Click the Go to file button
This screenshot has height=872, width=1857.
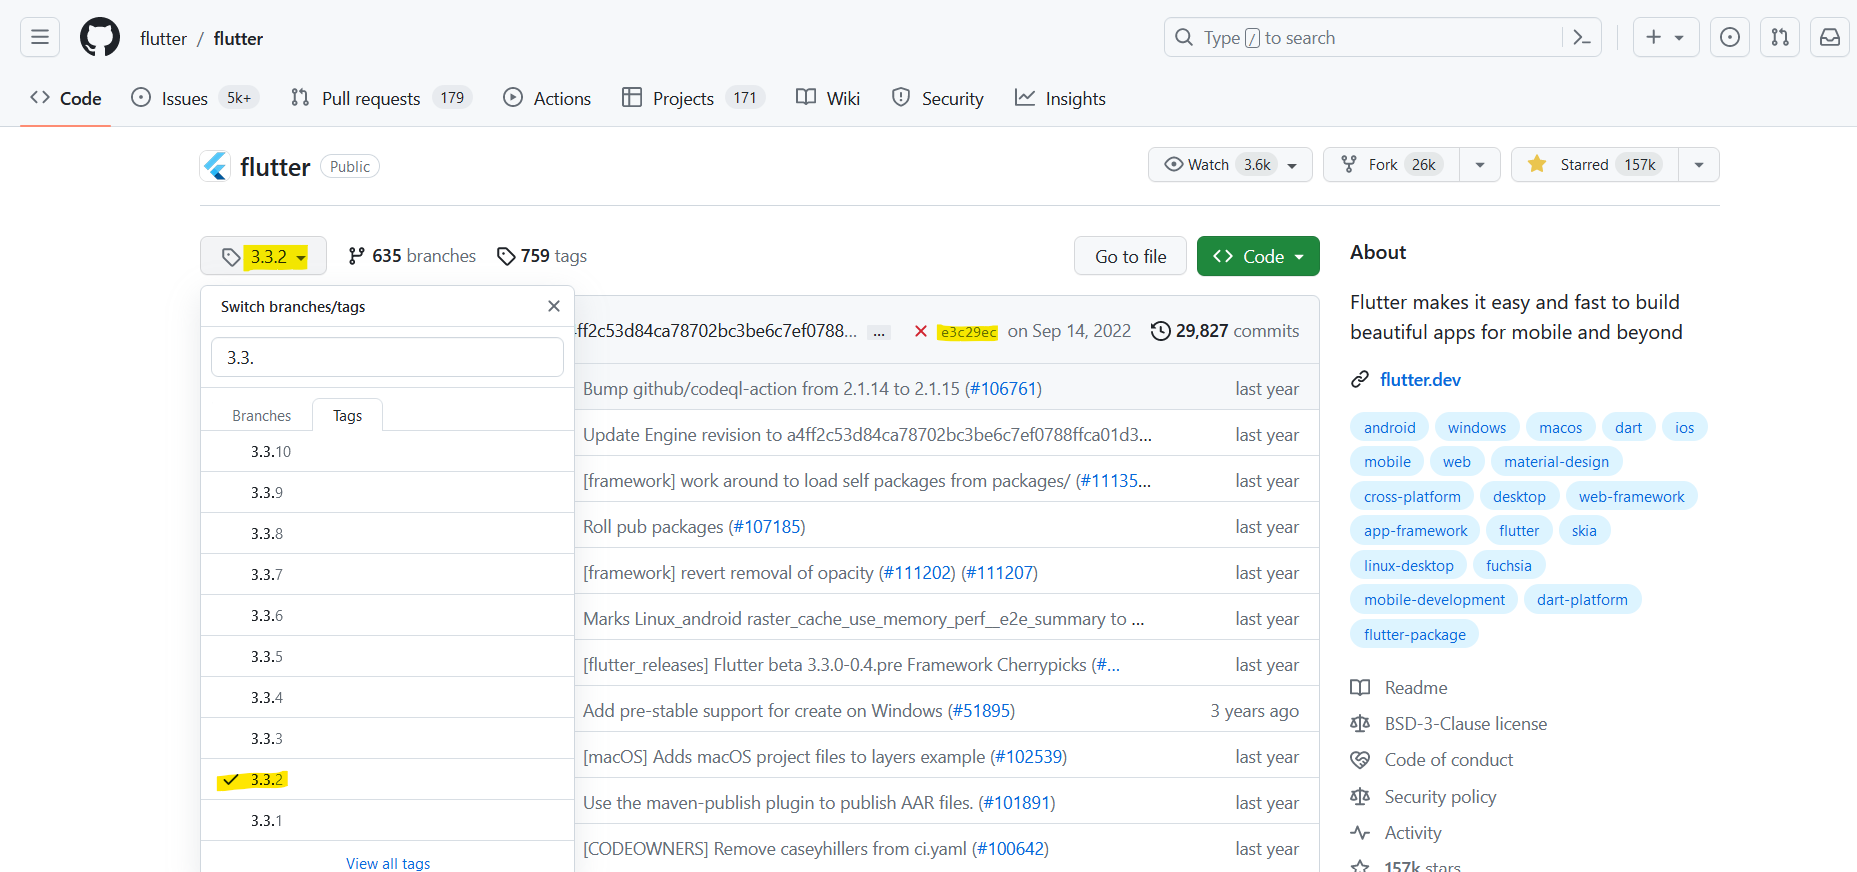click(1130, 256)
